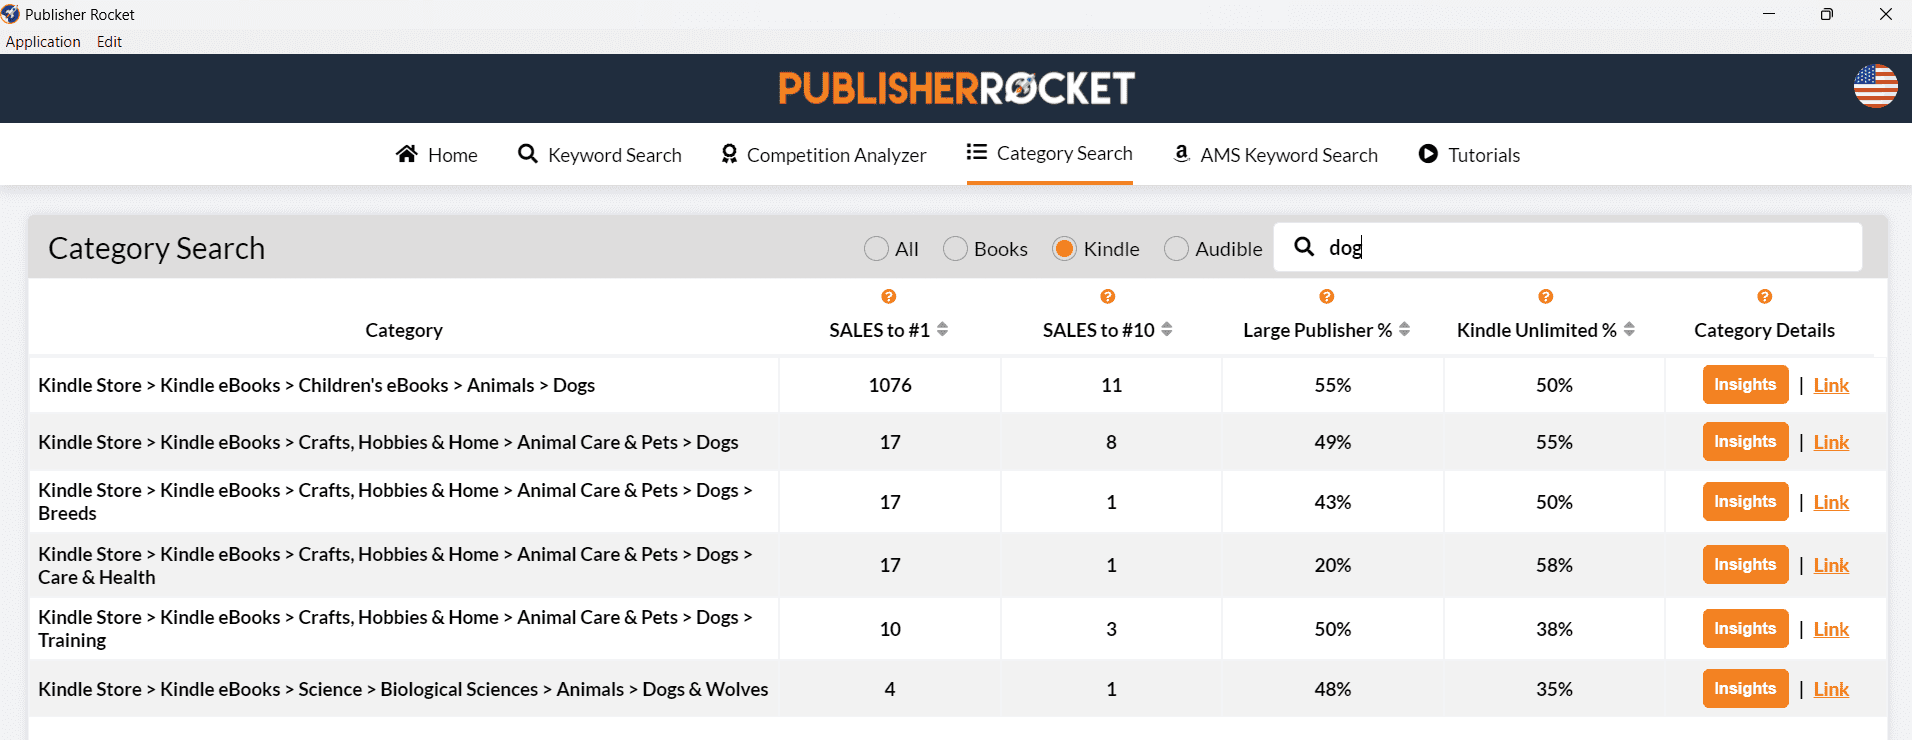This screenshot has height=740, width=1912.
Task: Open help tooltip above Large Publisher %
Action: [x=1326, y=297]
